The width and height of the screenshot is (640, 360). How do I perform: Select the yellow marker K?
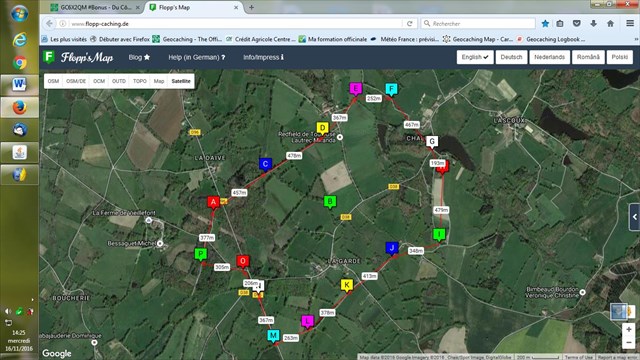coord(347,285)
